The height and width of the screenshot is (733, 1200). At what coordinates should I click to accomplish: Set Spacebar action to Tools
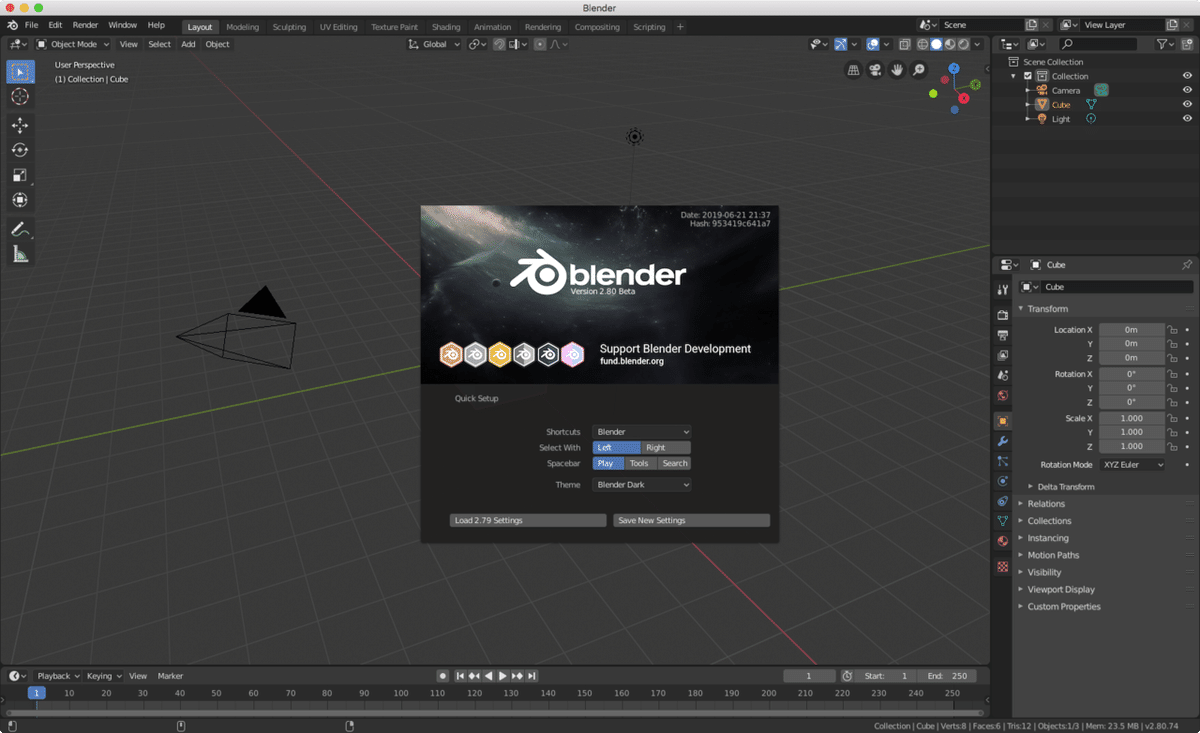click(639, 463)
